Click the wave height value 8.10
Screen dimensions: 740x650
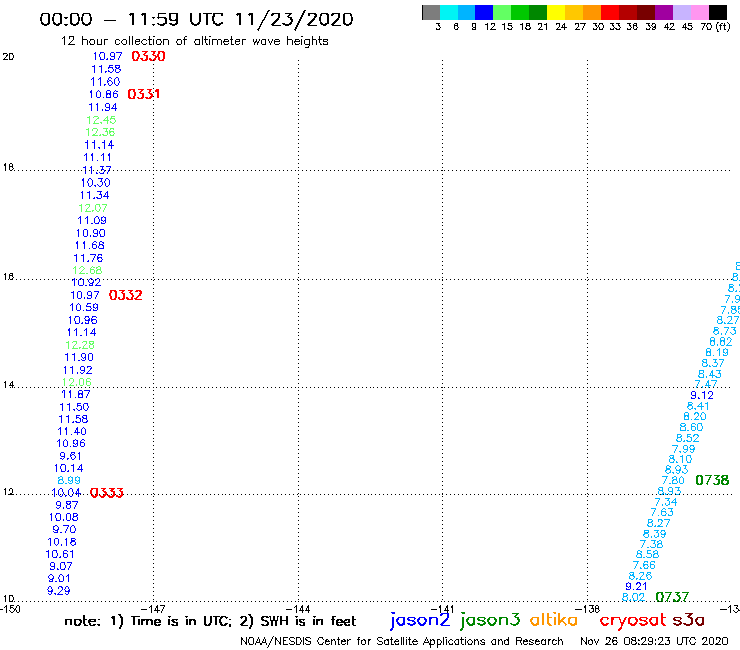tap(680, 459)
